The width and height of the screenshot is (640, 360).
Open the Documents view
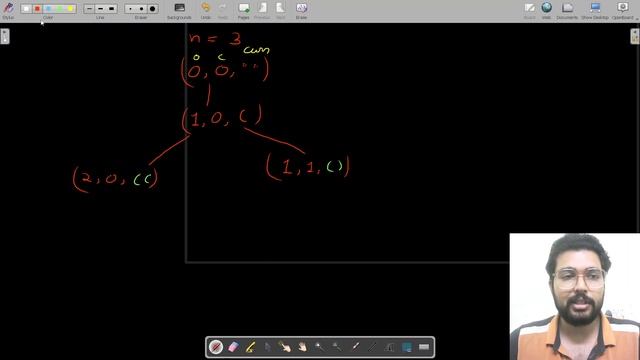567,11
